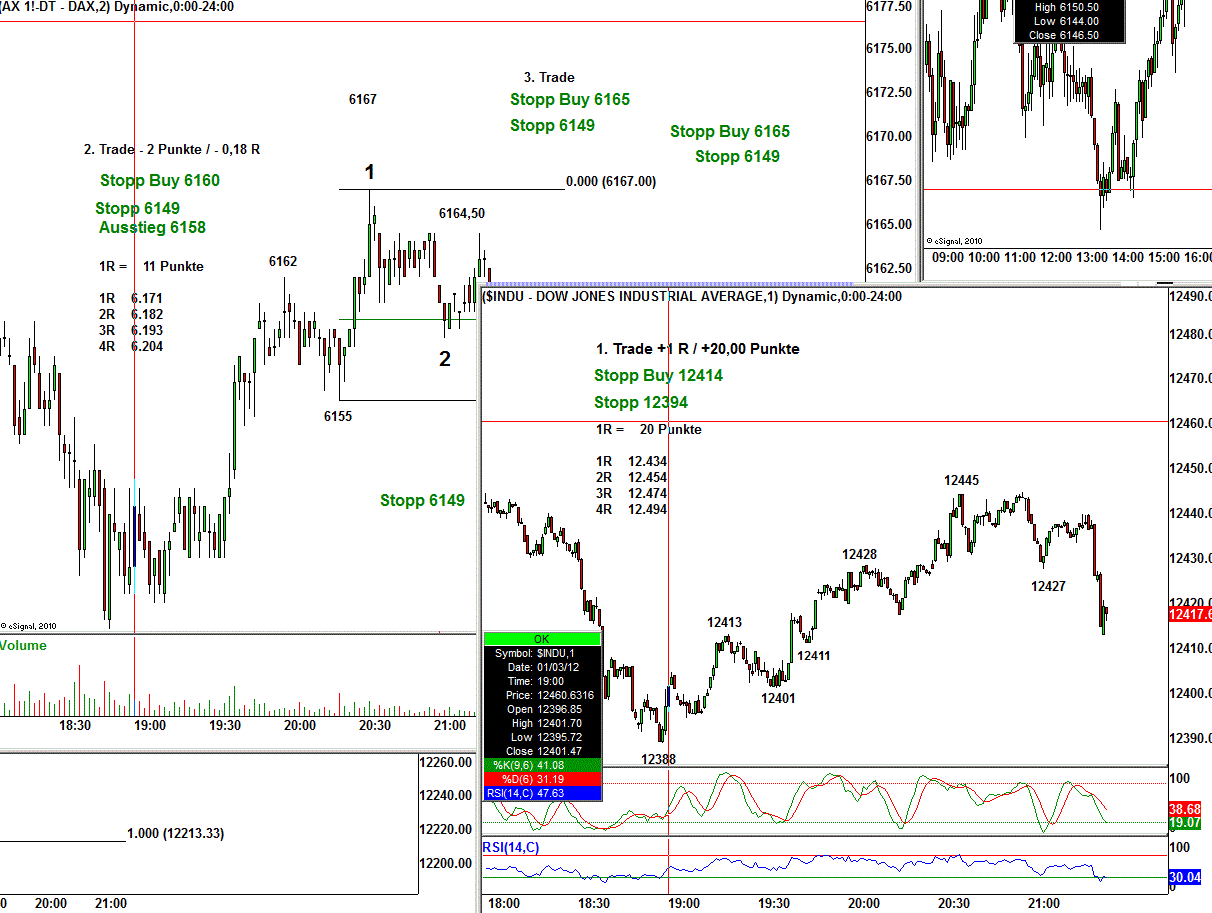Select the '3. Trade' text label

click(549, 77)
